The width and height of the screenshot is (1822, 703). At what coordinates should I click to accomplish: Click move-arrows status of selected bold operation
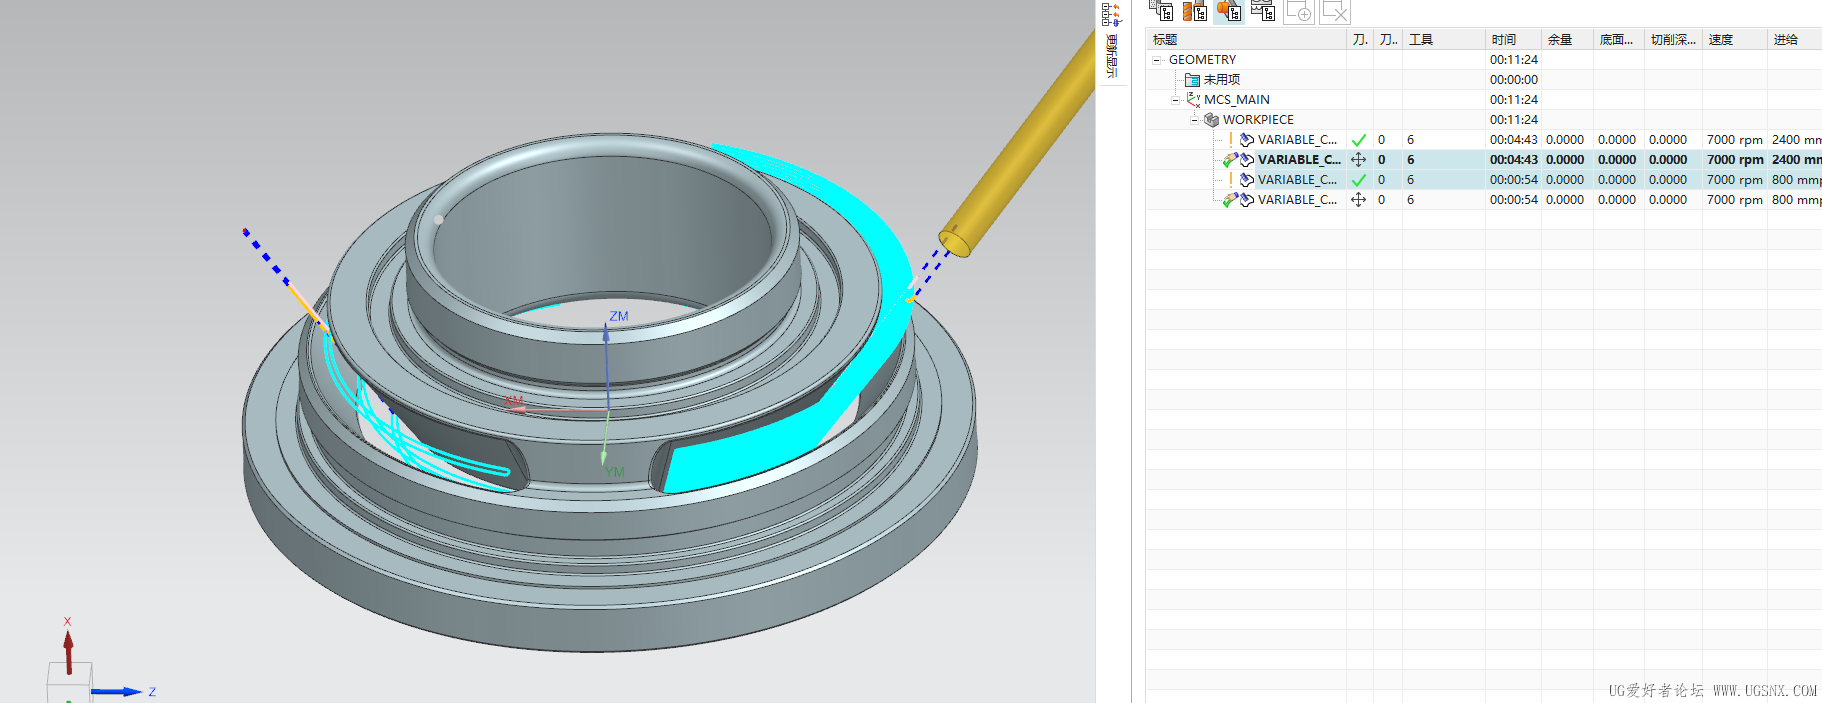coord(1358,160)
